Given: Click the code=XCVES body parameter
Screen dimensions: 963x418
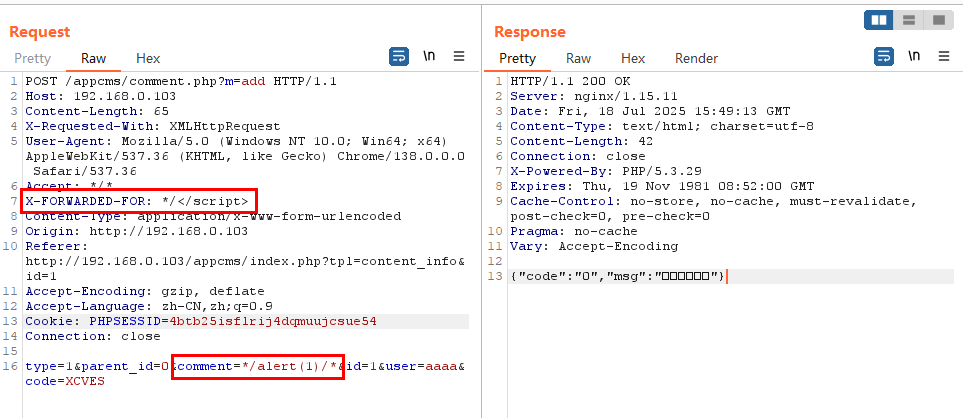Looking at the screenshot, I should coord(65,381).
